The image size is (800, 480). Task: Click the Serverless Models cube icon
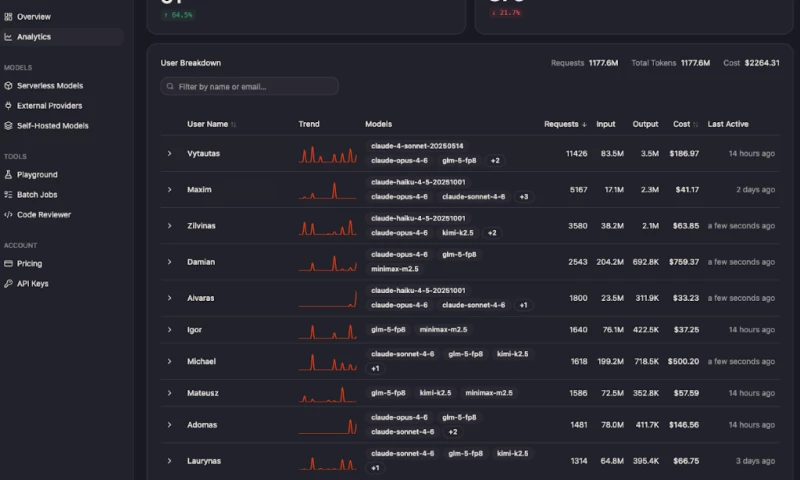(8, 86)
